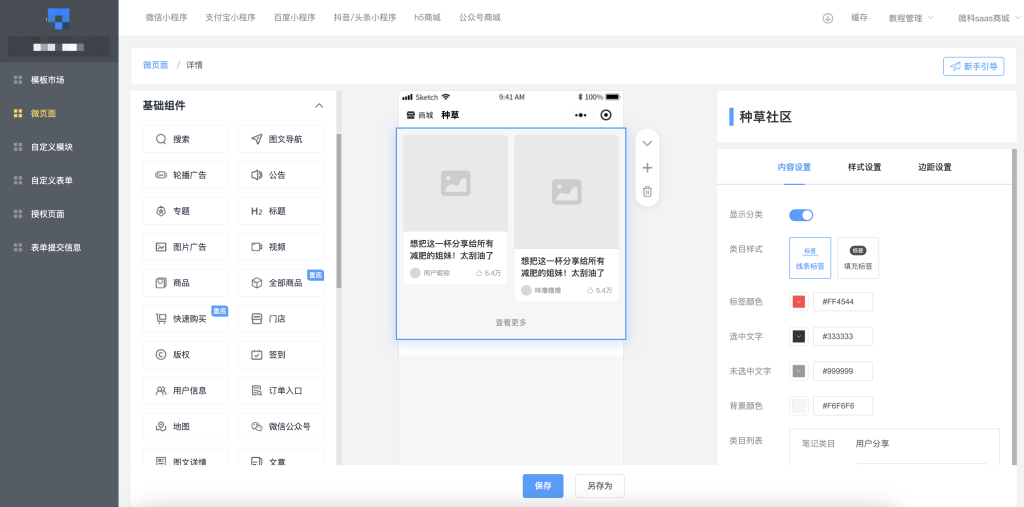Click the 另存为 save-as button
1024x507 pixels.
[600, 486]
